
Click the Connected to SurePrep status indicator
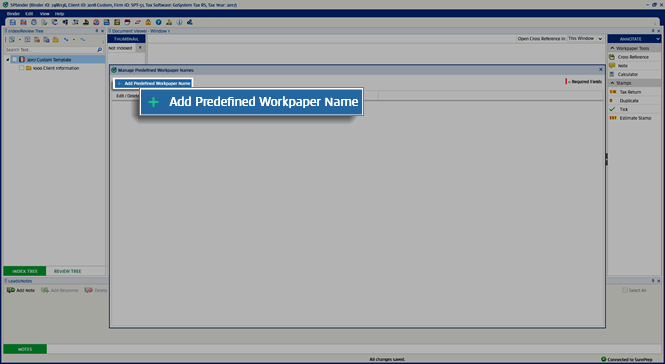[x=627, y=359]
